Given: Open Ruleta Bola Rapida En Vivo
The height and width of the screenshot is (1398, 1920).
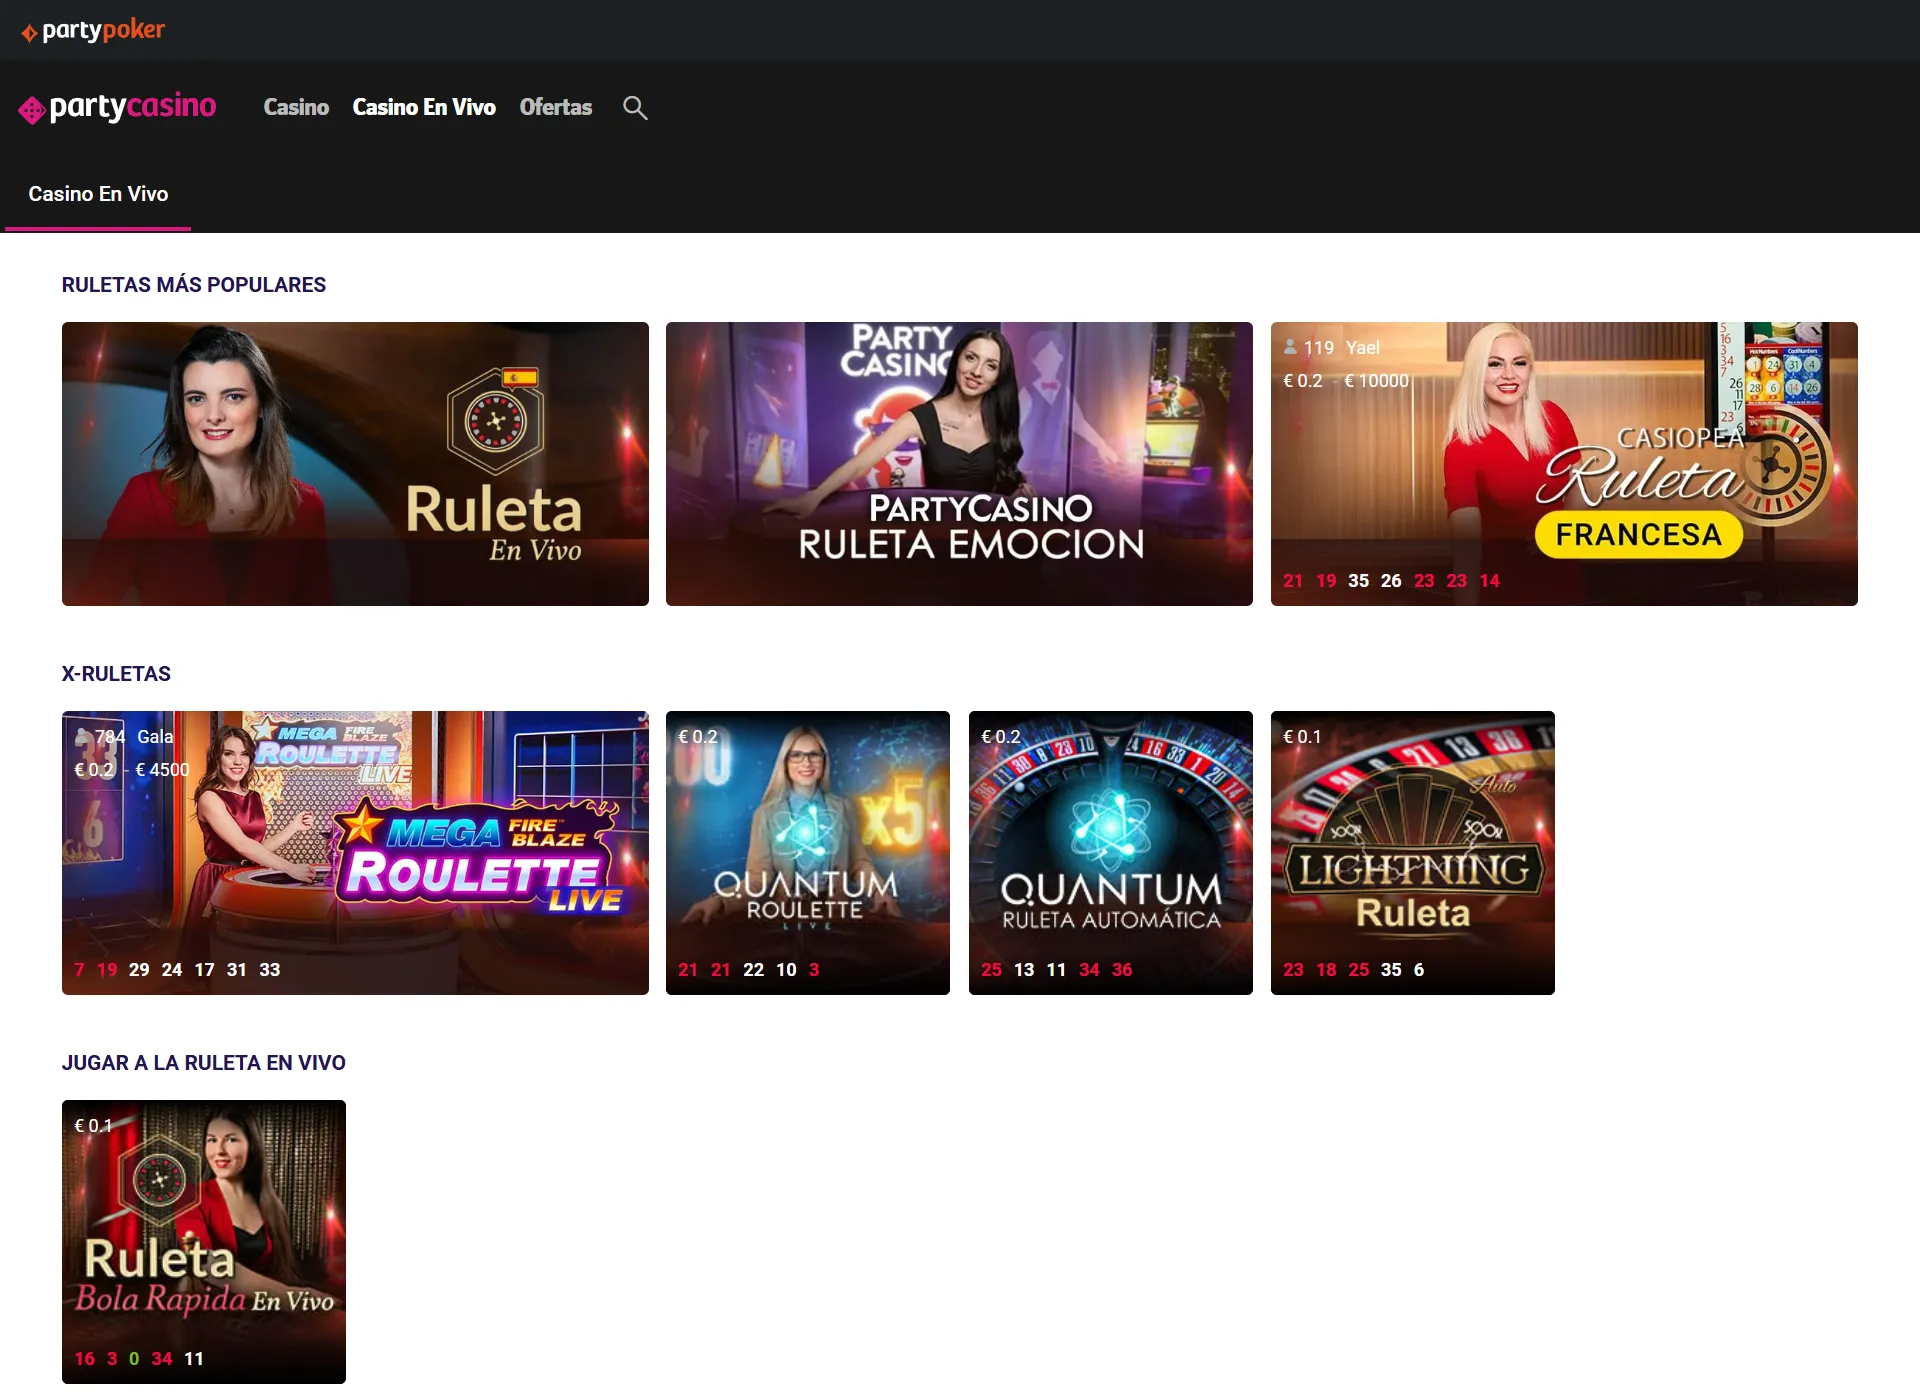Looking at the screenshot, I should (204, 1242).
